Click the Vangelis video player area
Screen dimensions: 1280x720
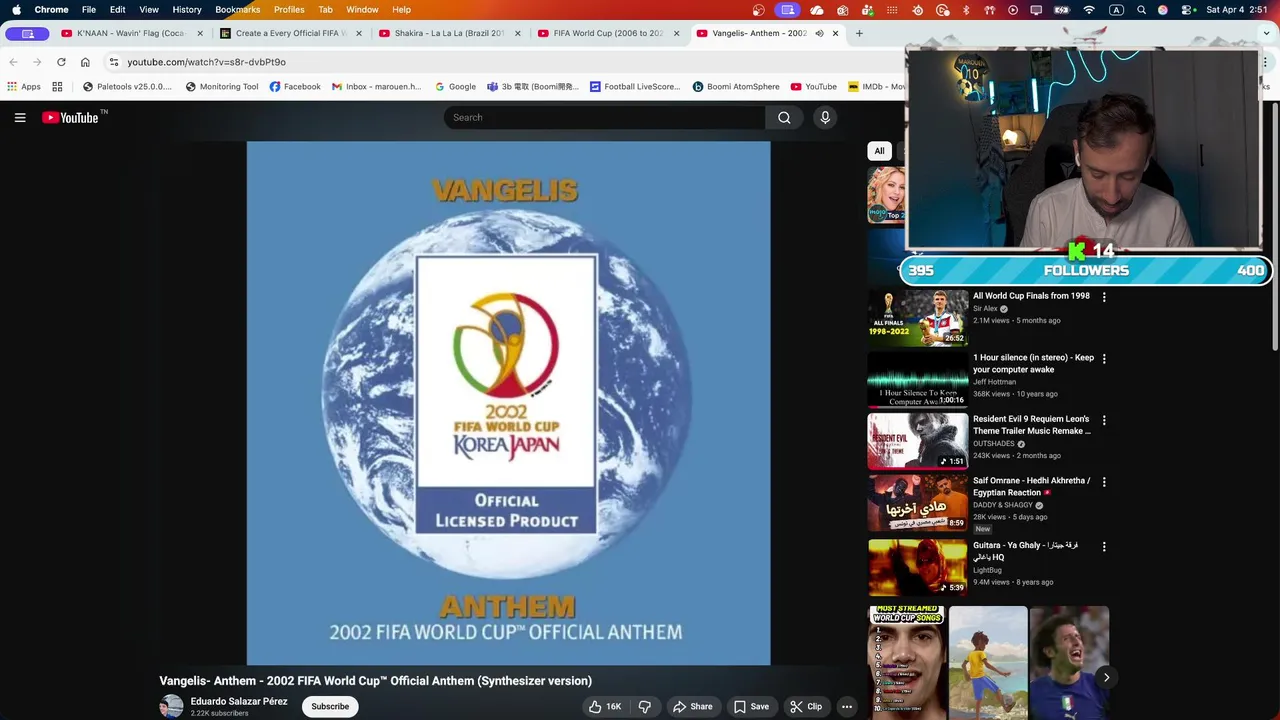(508, 403)
